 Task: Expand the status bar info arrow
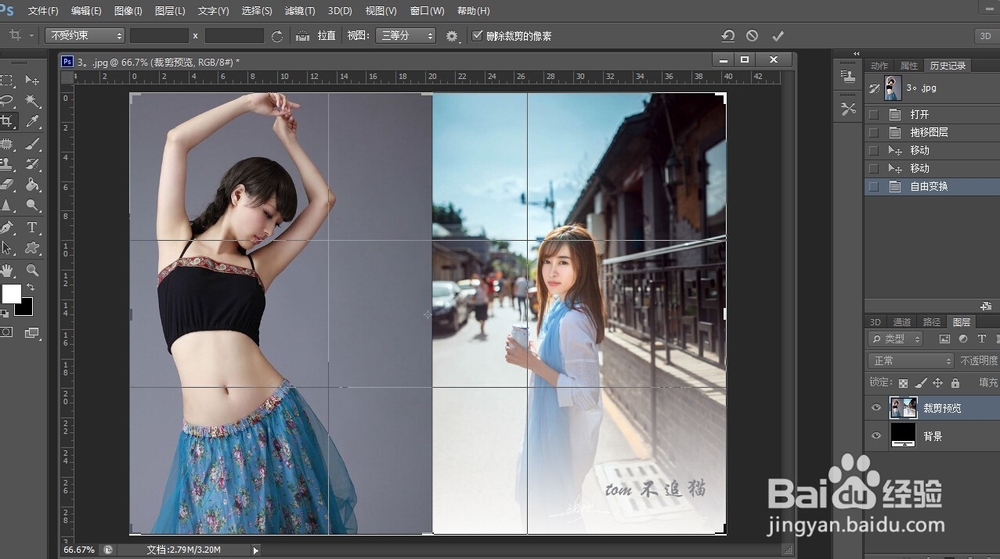(x=256, y=550)
